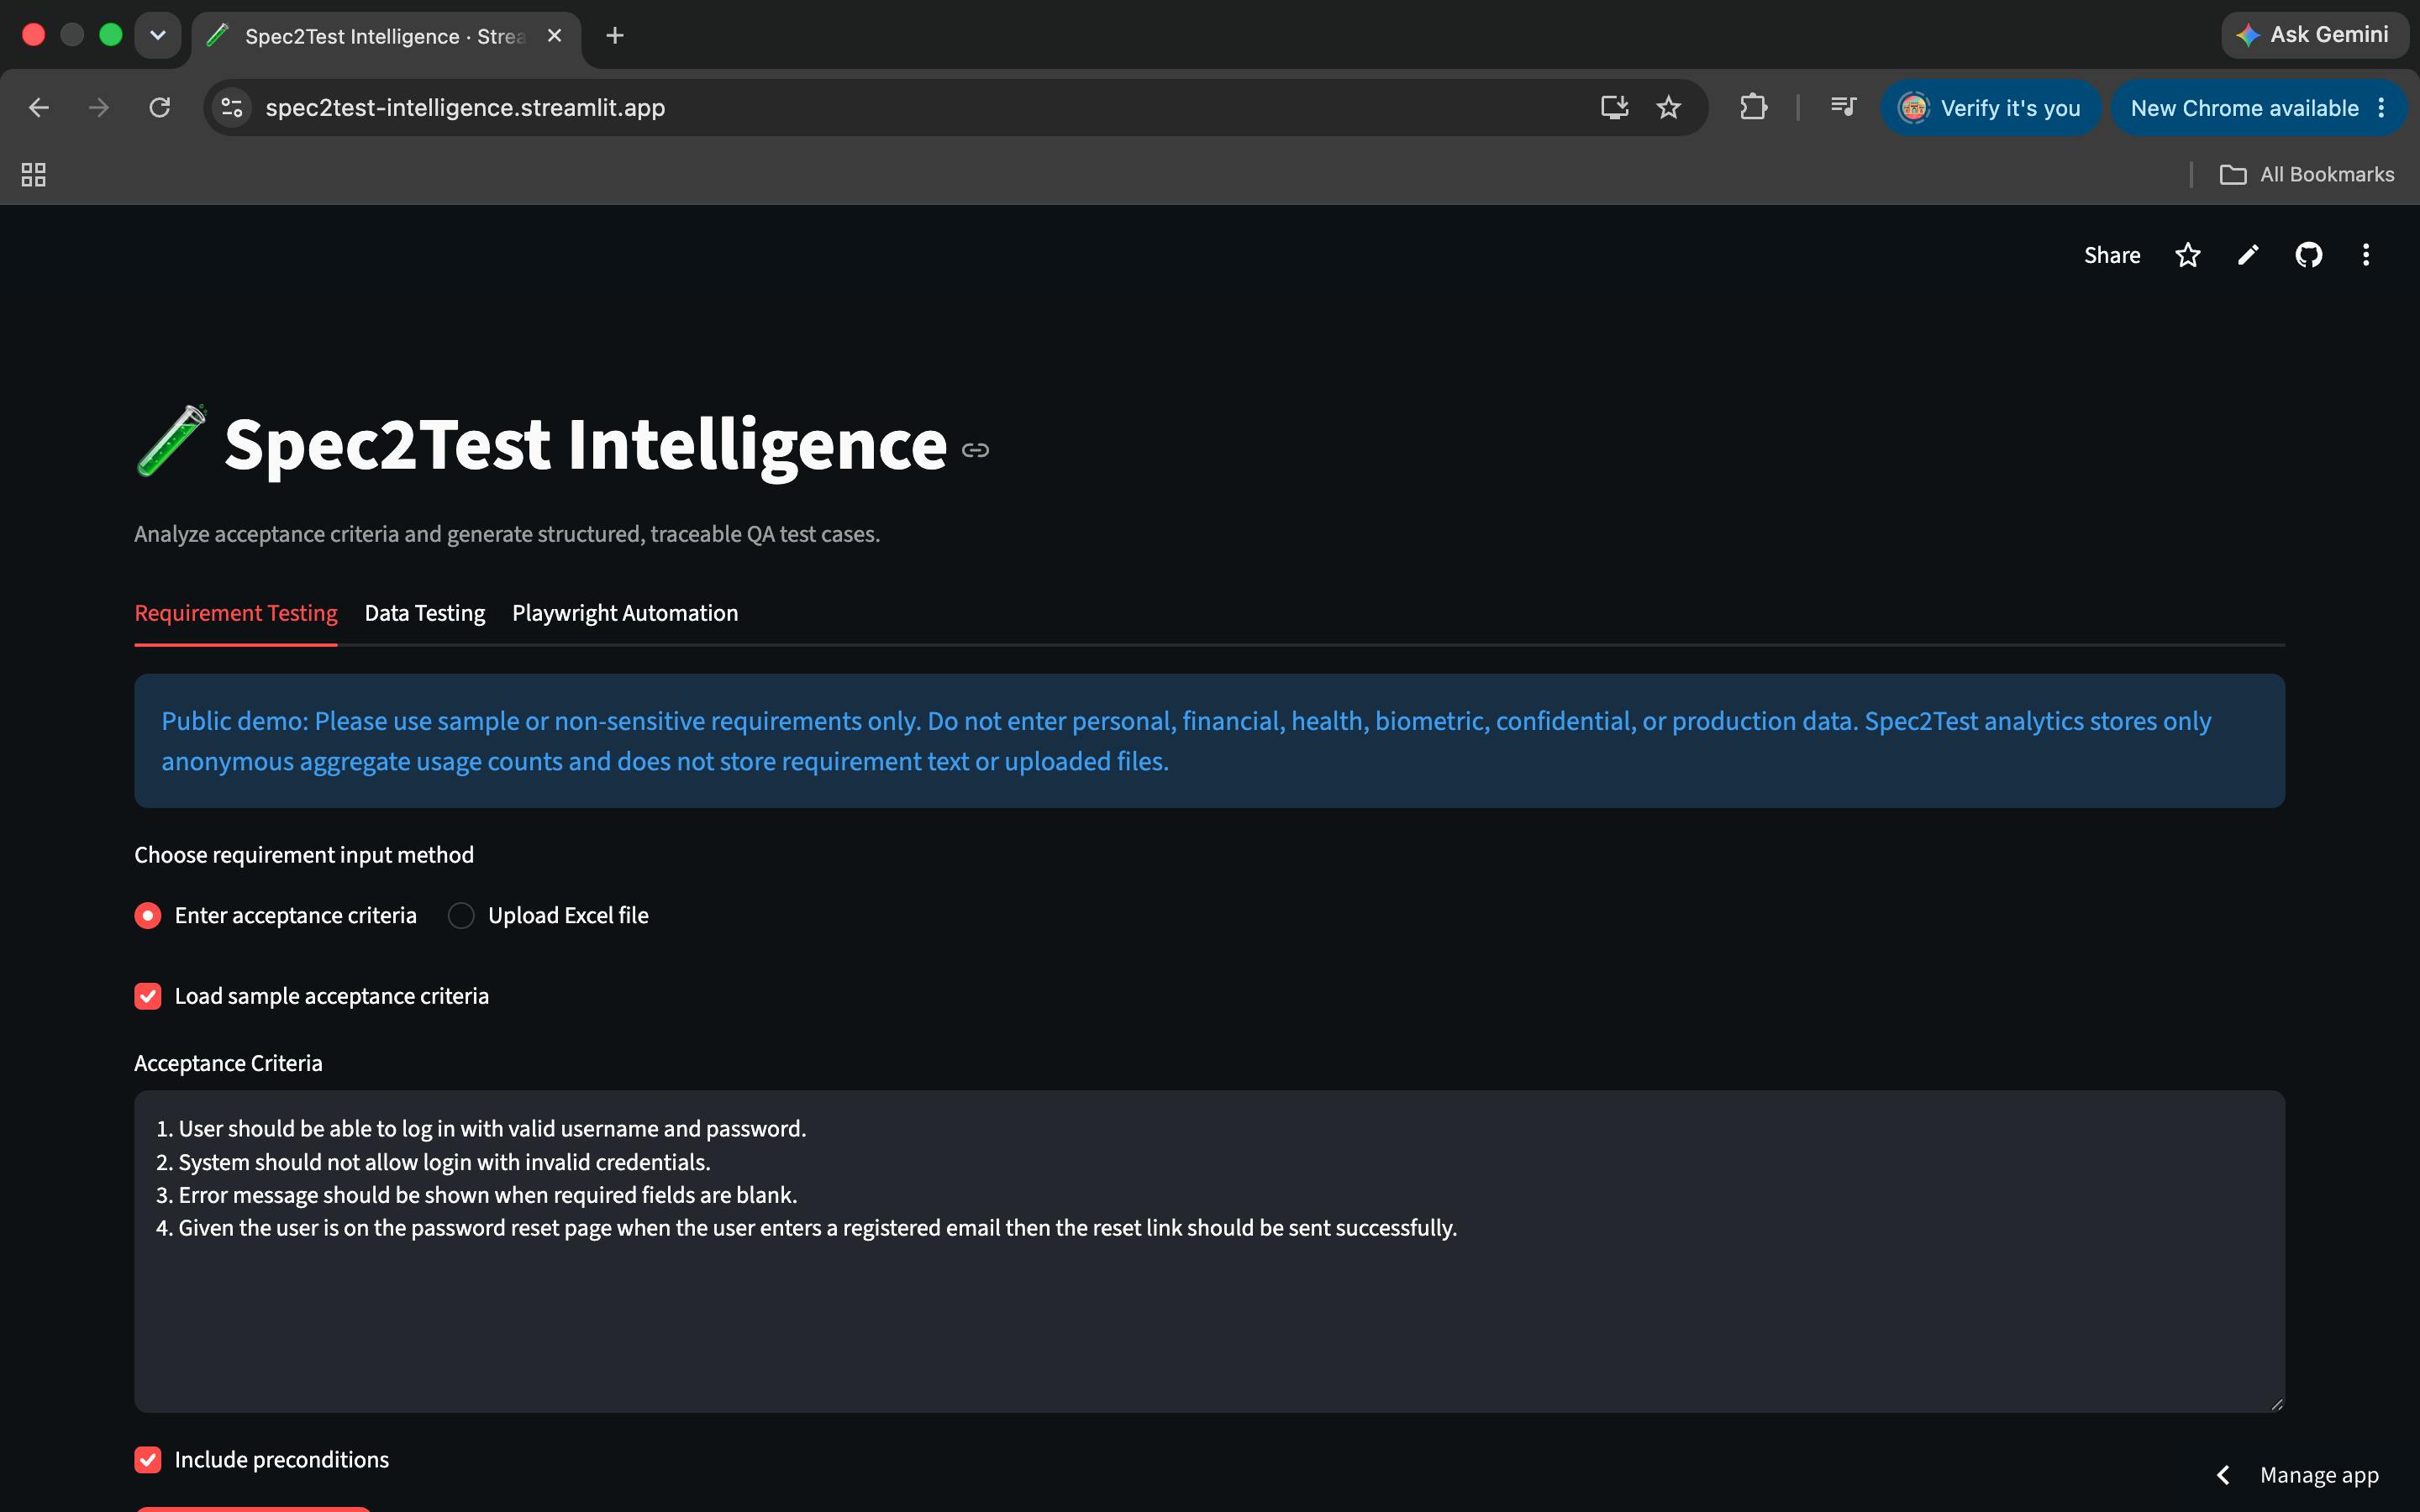
Task: Click the Share button
Action: [x=2112, y=255]
